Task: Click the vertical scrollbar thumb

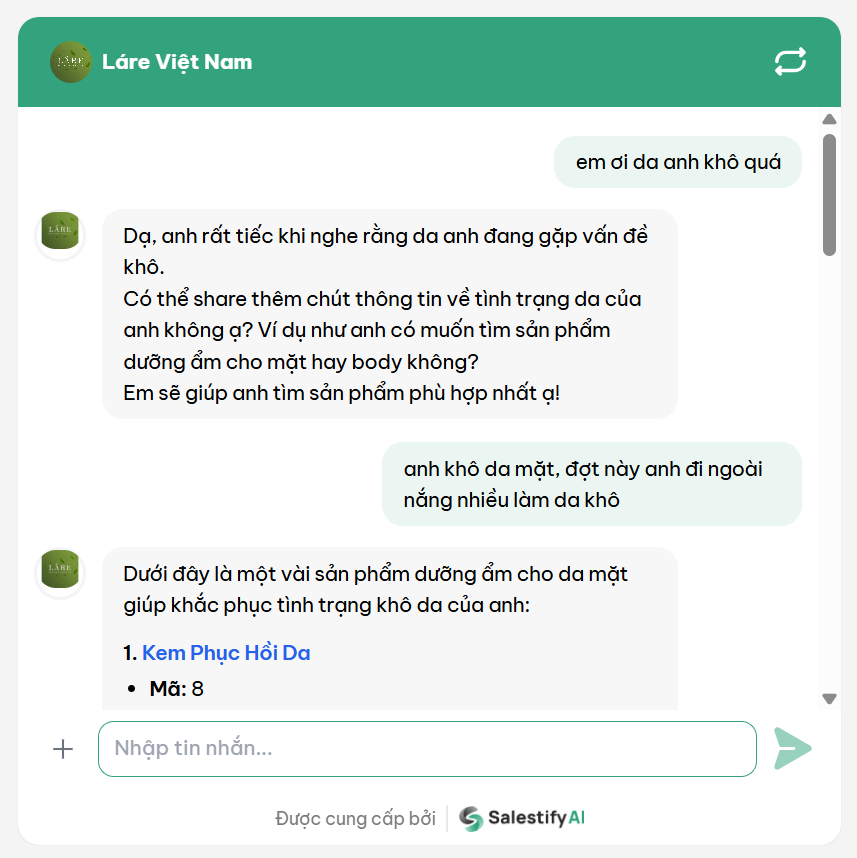Action: [829, 195]
